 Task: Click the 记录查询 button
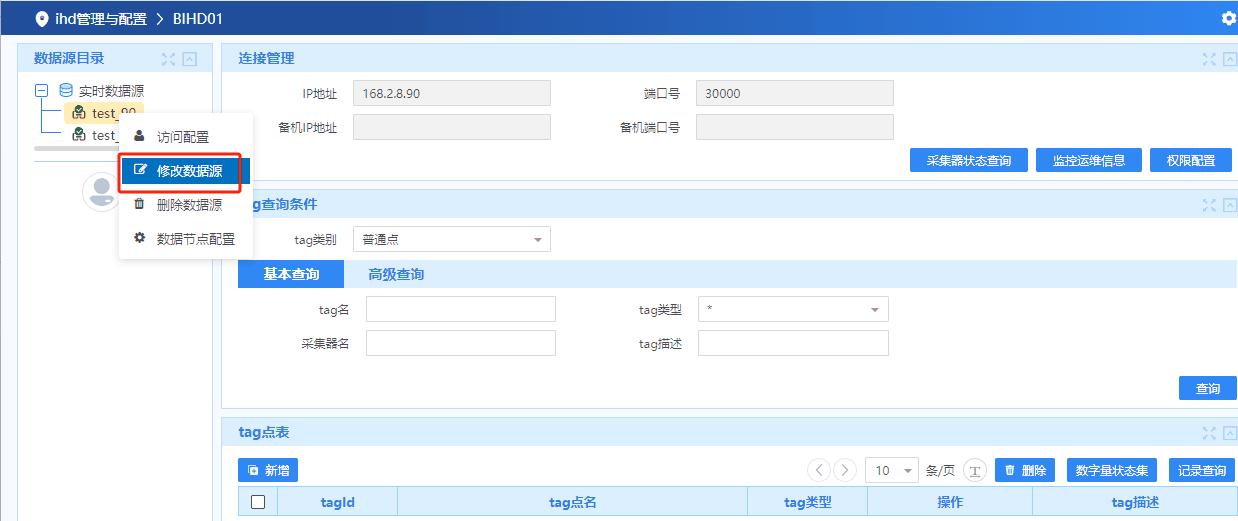[1202, 470]
